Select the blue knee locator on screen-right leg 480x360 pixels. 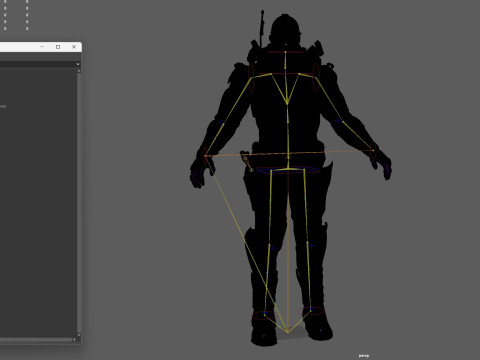point(311,246)
